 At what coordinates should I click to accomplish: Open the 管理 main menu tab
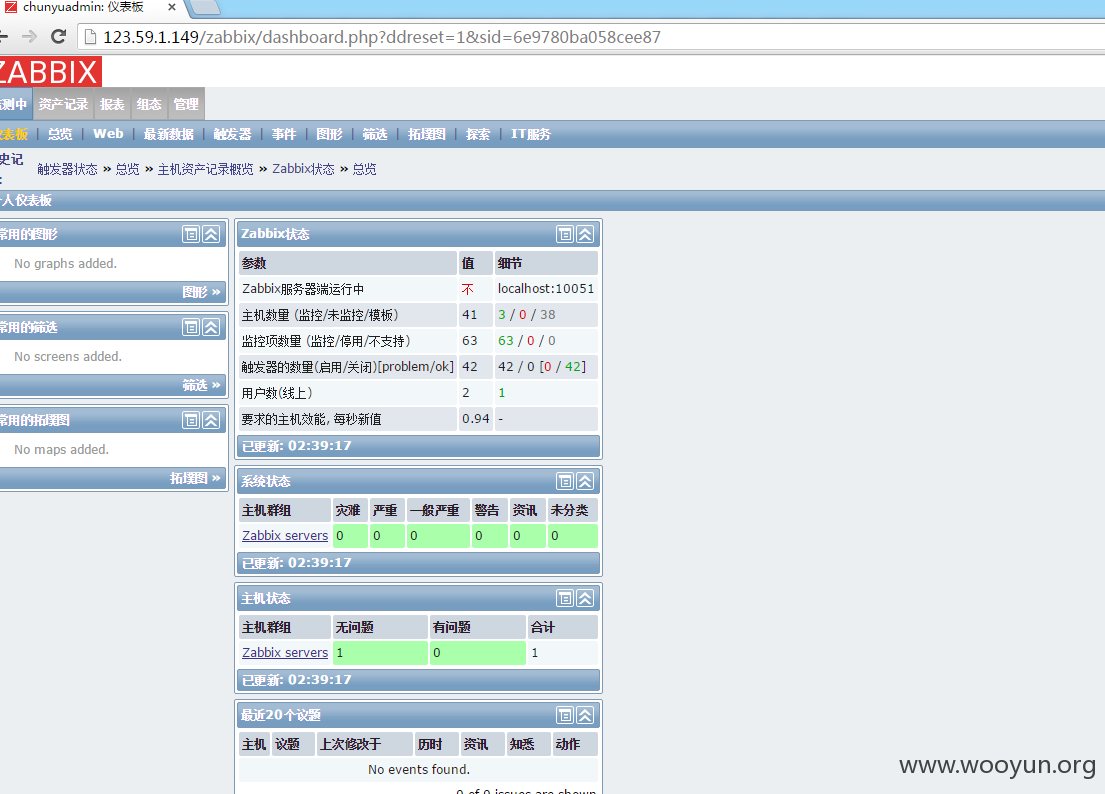tap(186, 104)
